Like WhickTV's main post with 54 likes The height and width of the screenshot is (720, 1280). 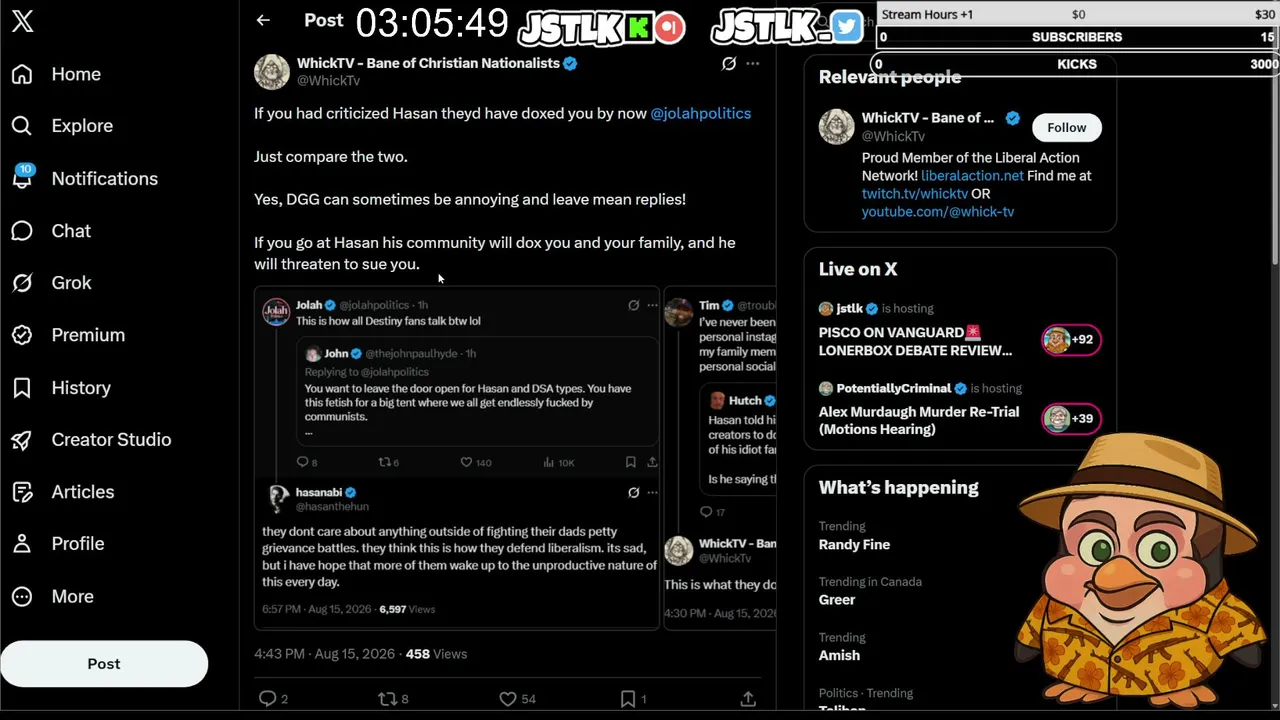tap(508, 699)
